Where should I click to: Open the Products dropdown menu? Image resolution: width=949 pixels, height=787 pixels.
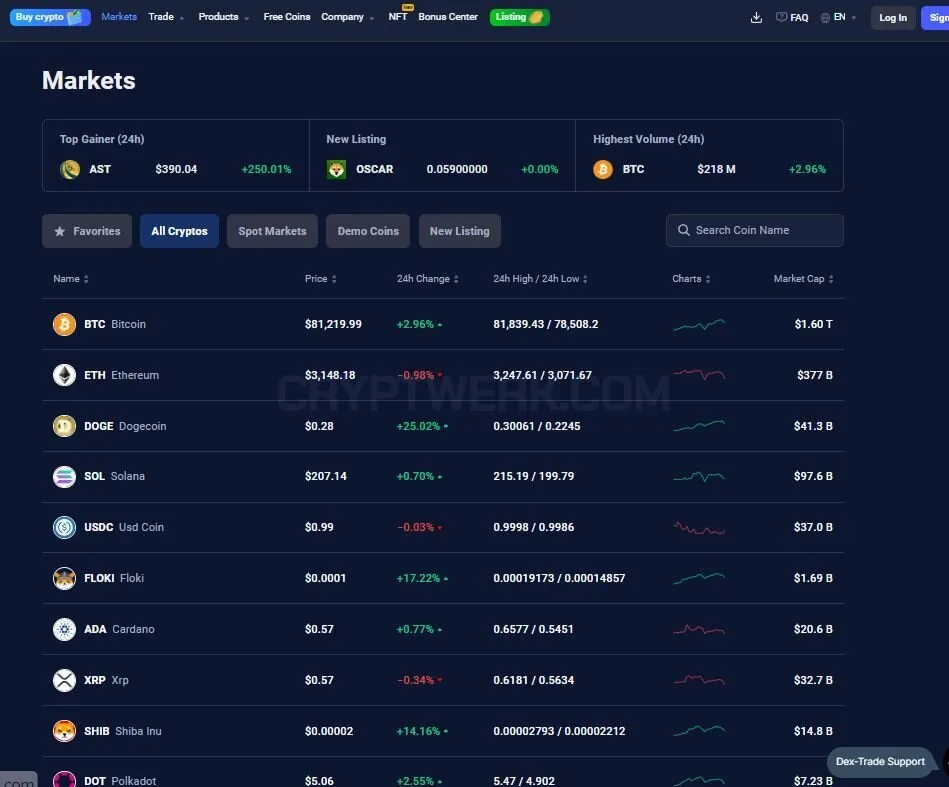[223, 17]
